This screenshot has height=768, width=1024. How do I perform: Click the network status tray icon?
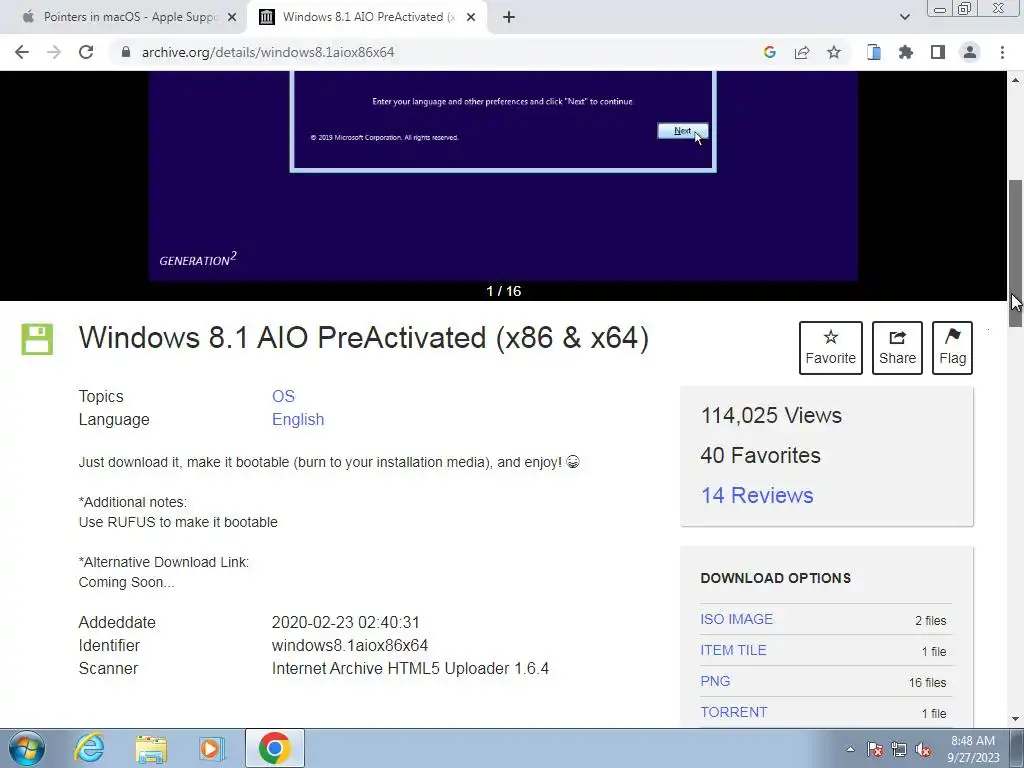[x=899, y=749]
